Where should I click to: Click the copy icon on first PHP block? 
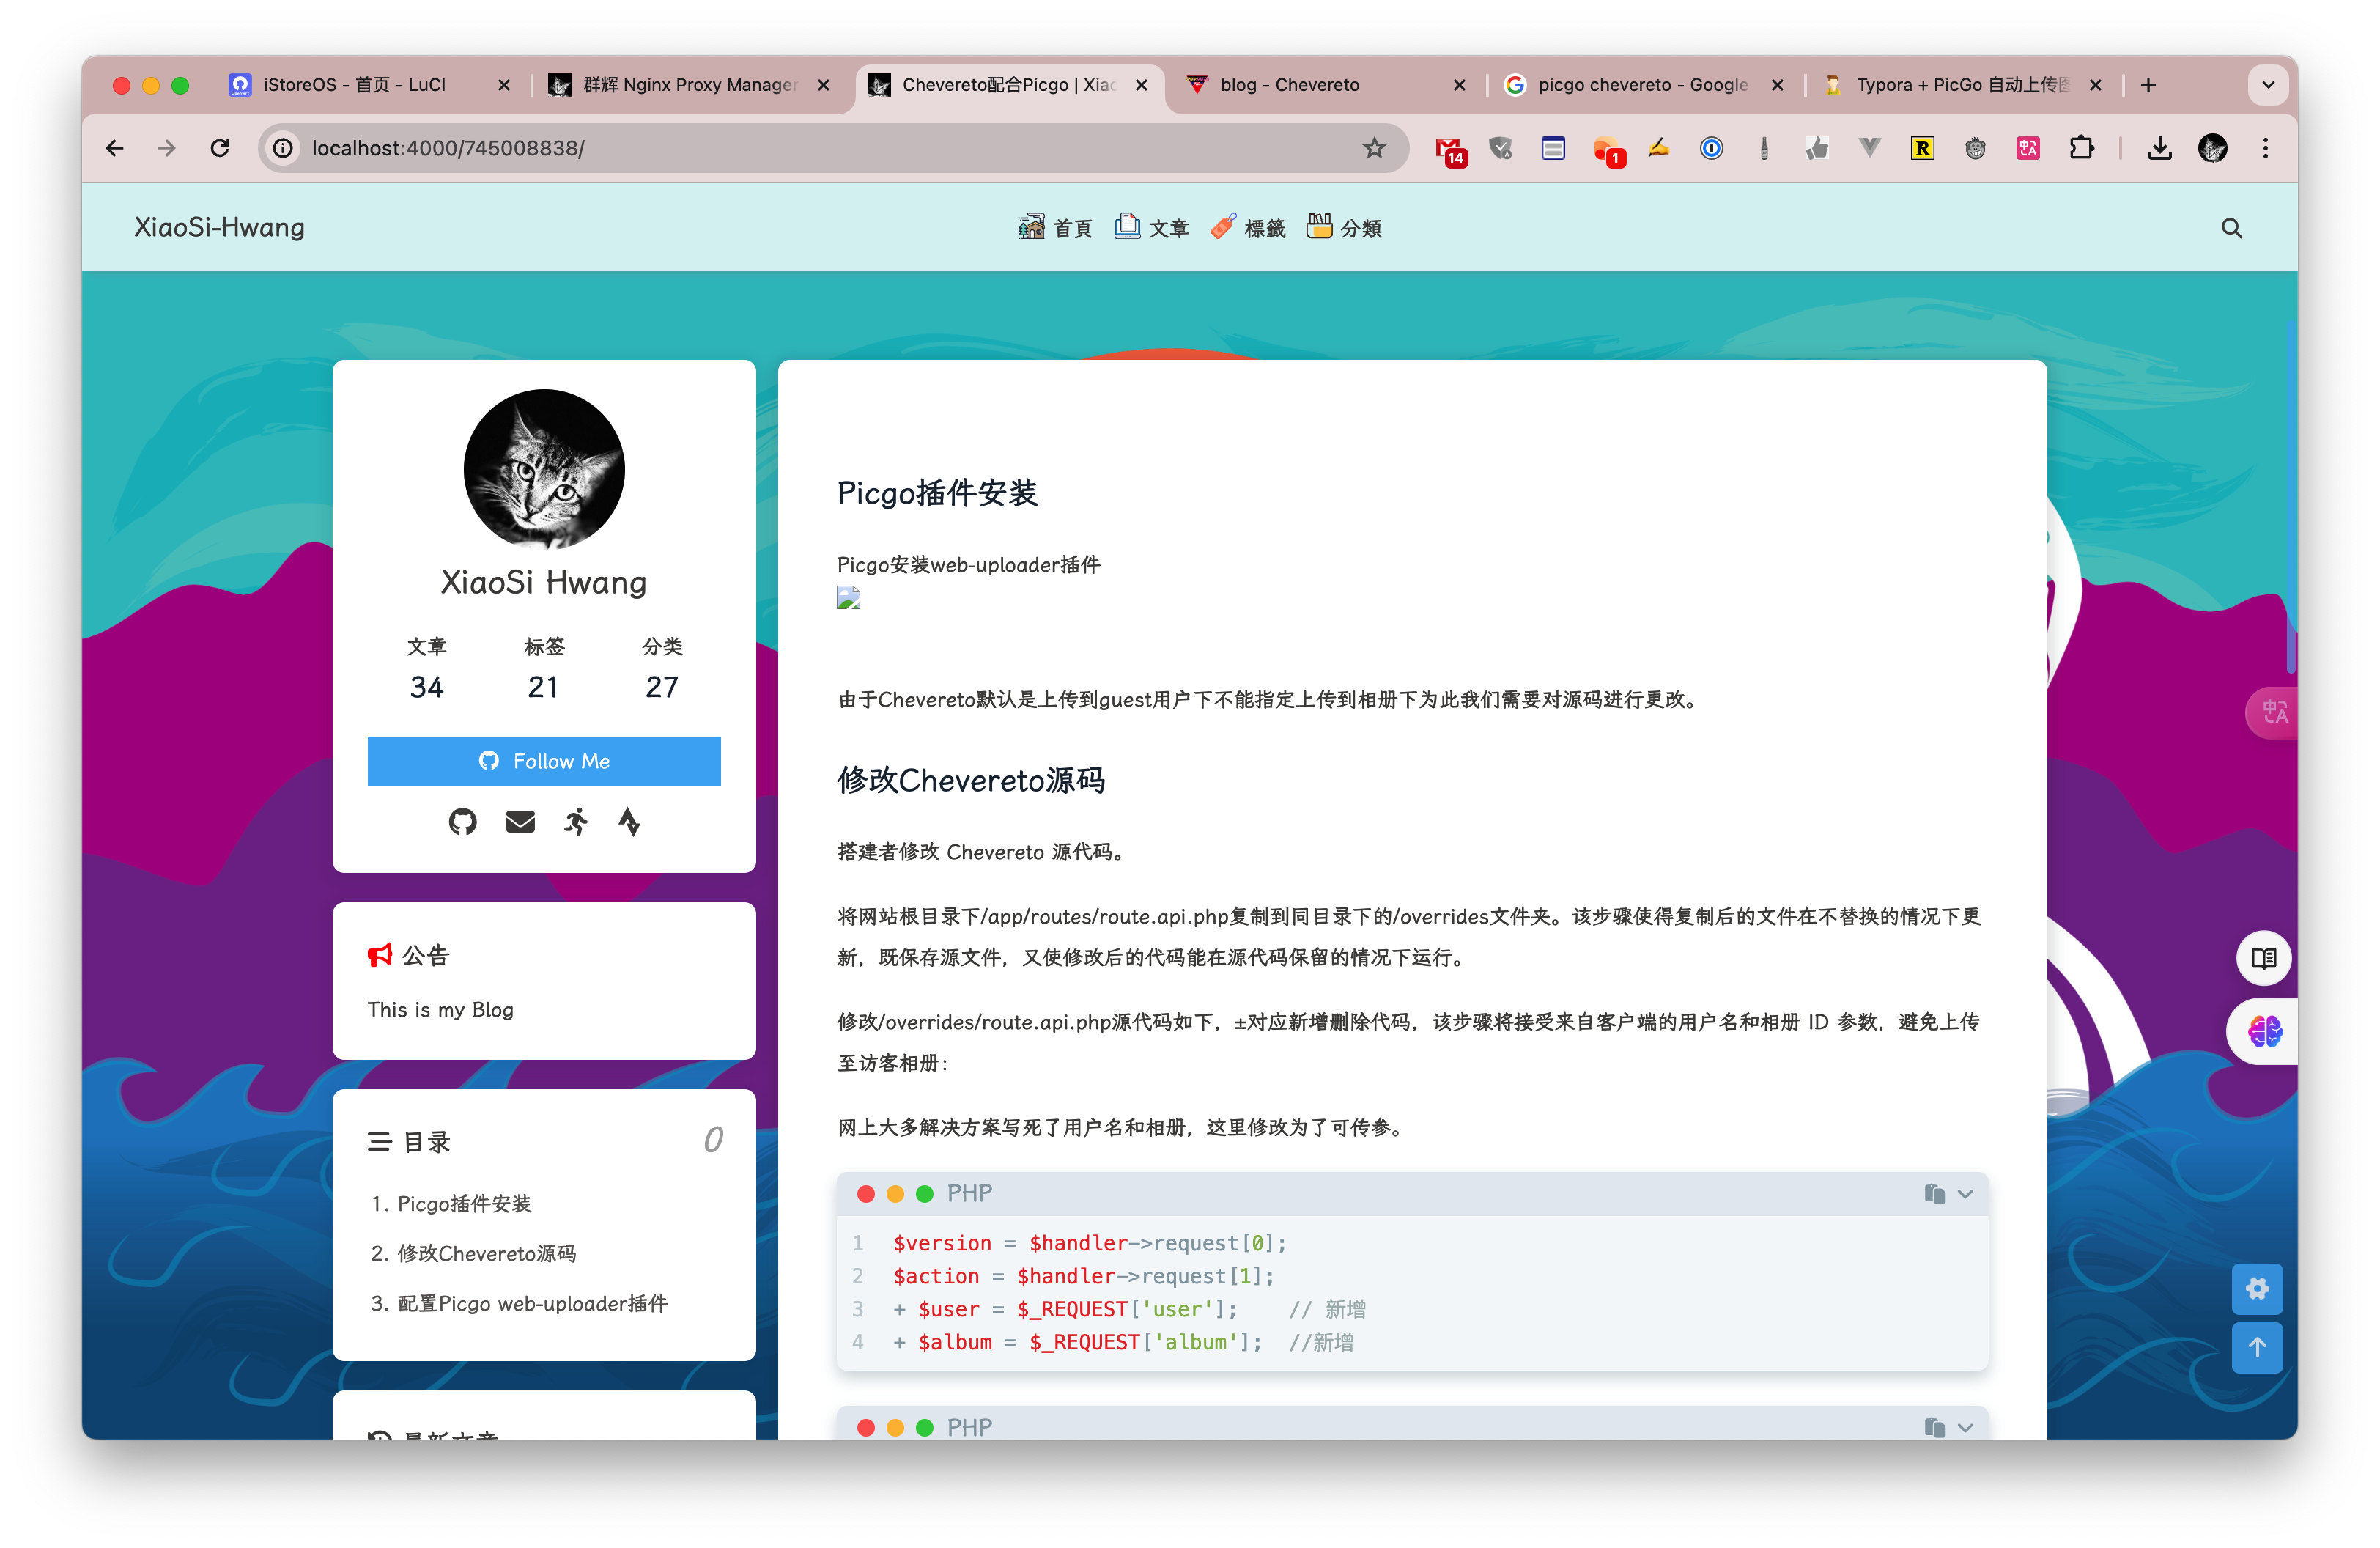click(1934, 1193)
